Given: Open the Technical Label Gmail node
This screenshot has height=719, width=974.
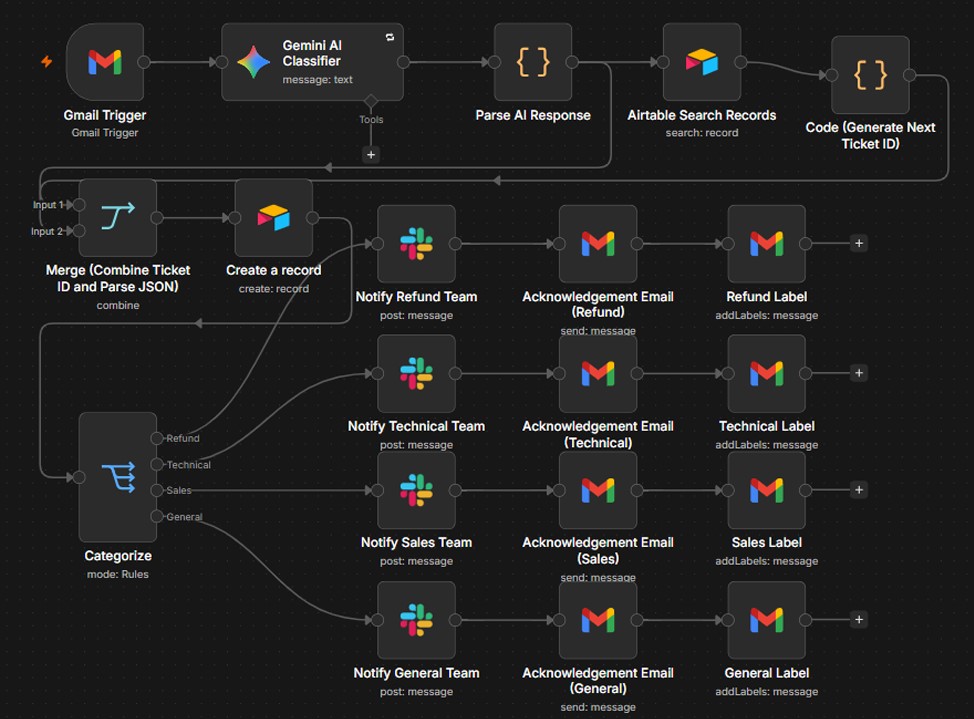Looking at the screenshot, I should coord(767,373).
